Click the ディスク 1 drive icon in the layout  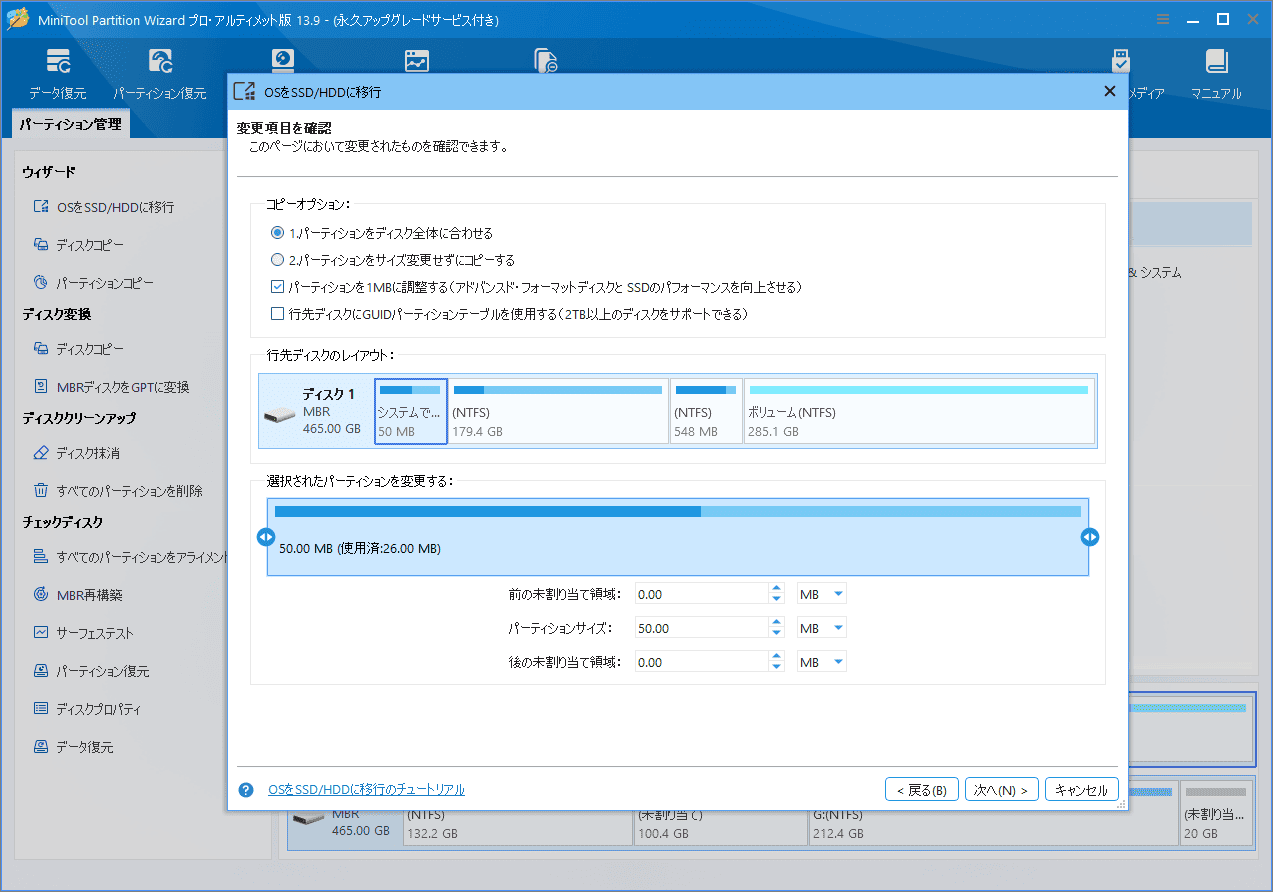pyautogui.click(x=279, y=413)
